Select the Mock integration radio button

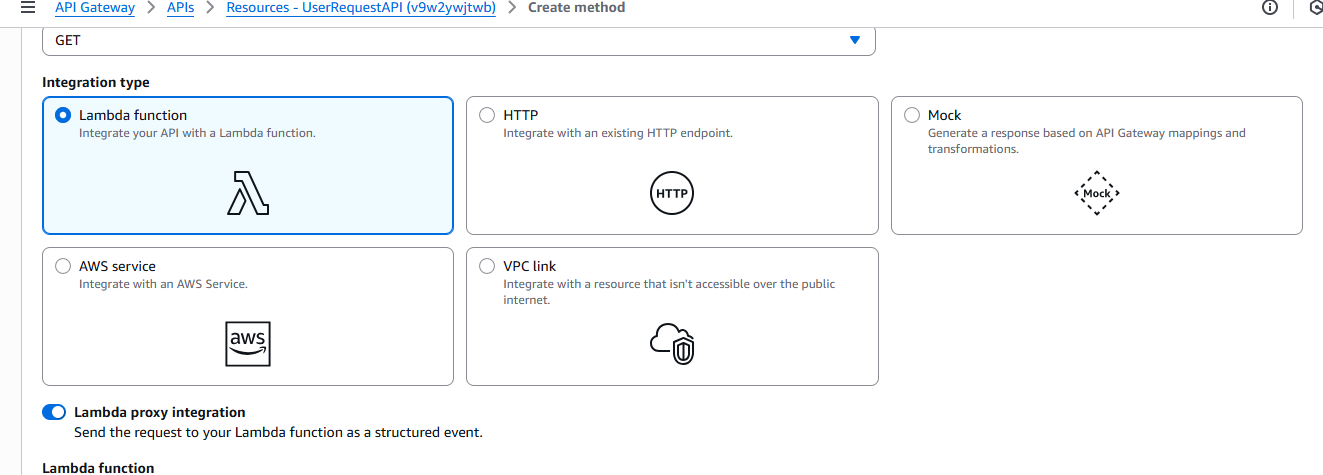point(912,115)
